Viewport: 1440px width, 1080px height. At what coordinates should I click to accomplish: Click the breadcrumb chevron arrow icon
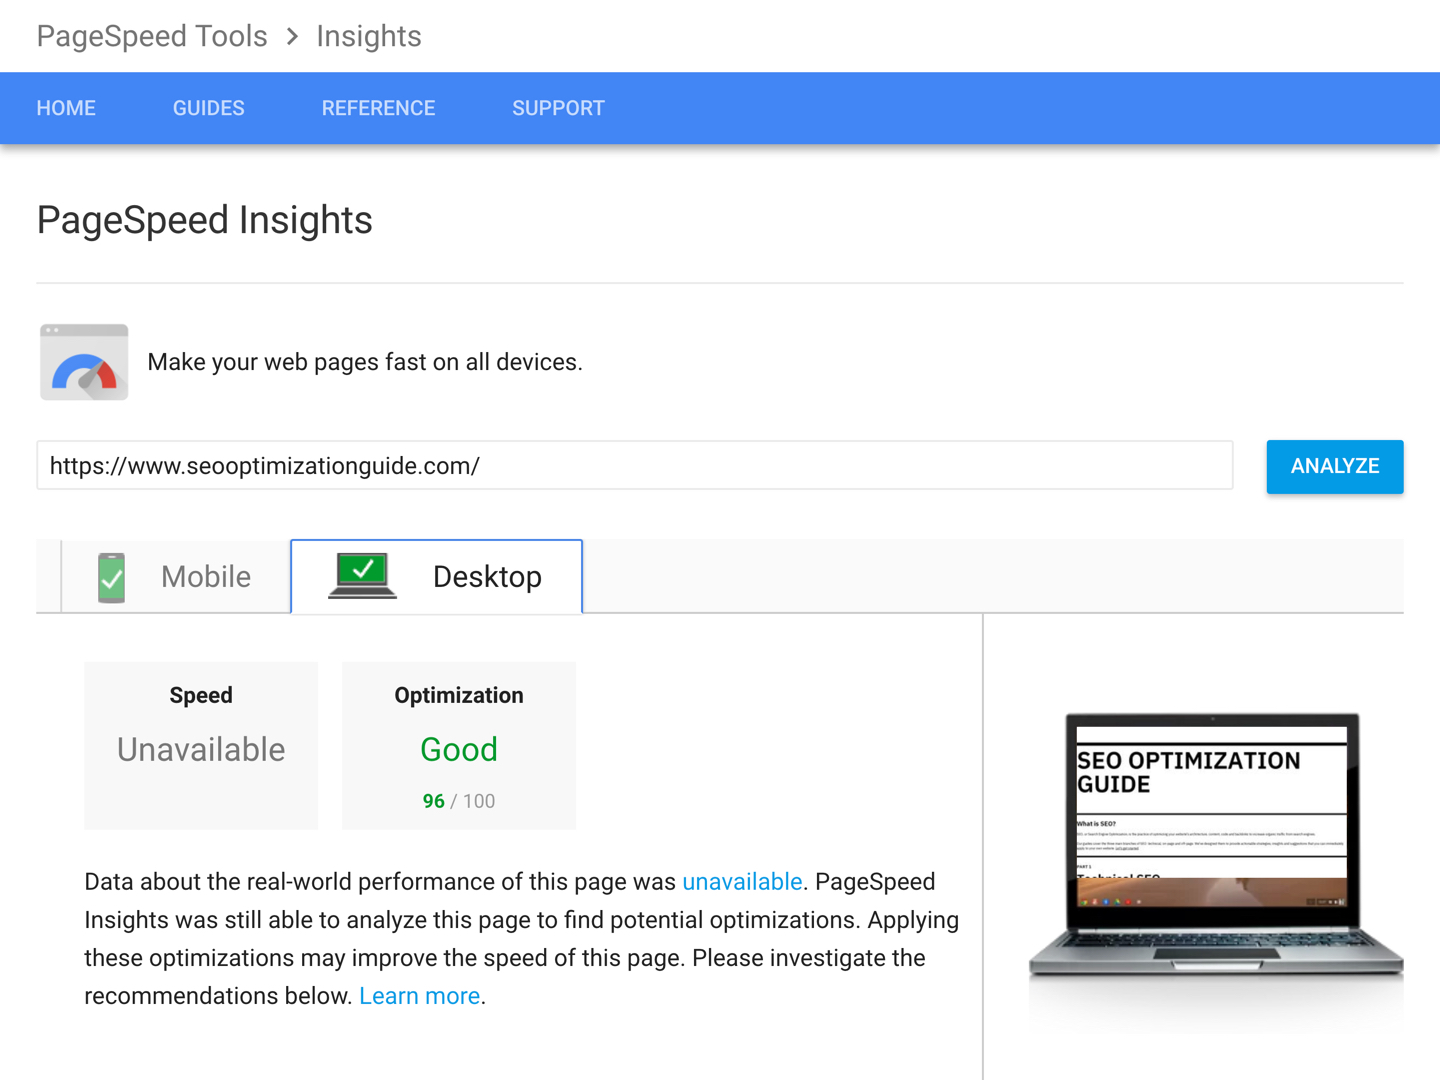pos(292,37)
